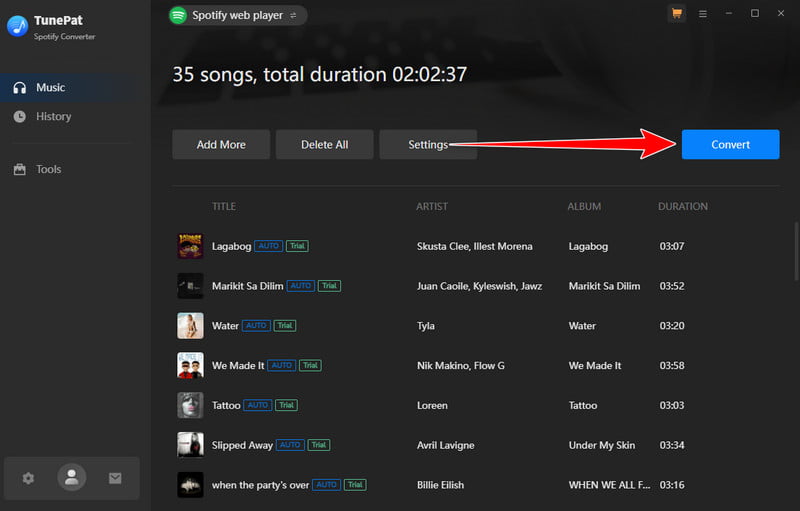Viewport: 800px width, 511px height.
Task: Open the user account avatar icon
Action: coord(71,477)
